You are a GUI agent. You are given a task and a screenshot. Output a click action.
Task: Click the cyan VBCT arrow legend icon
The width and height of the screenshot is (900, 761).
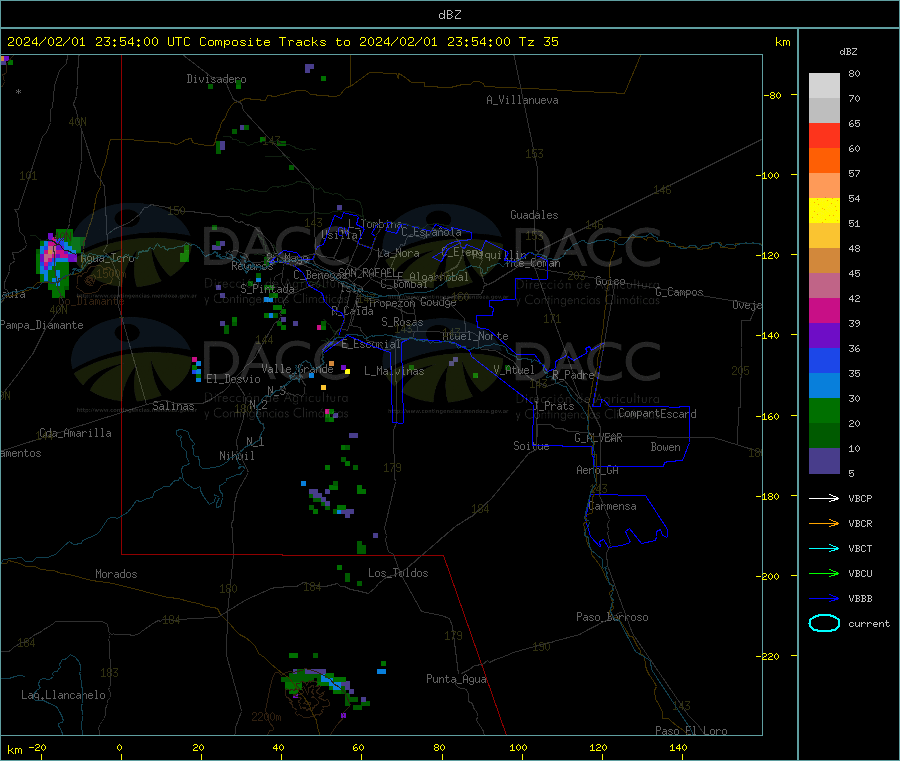click(824, 549)
